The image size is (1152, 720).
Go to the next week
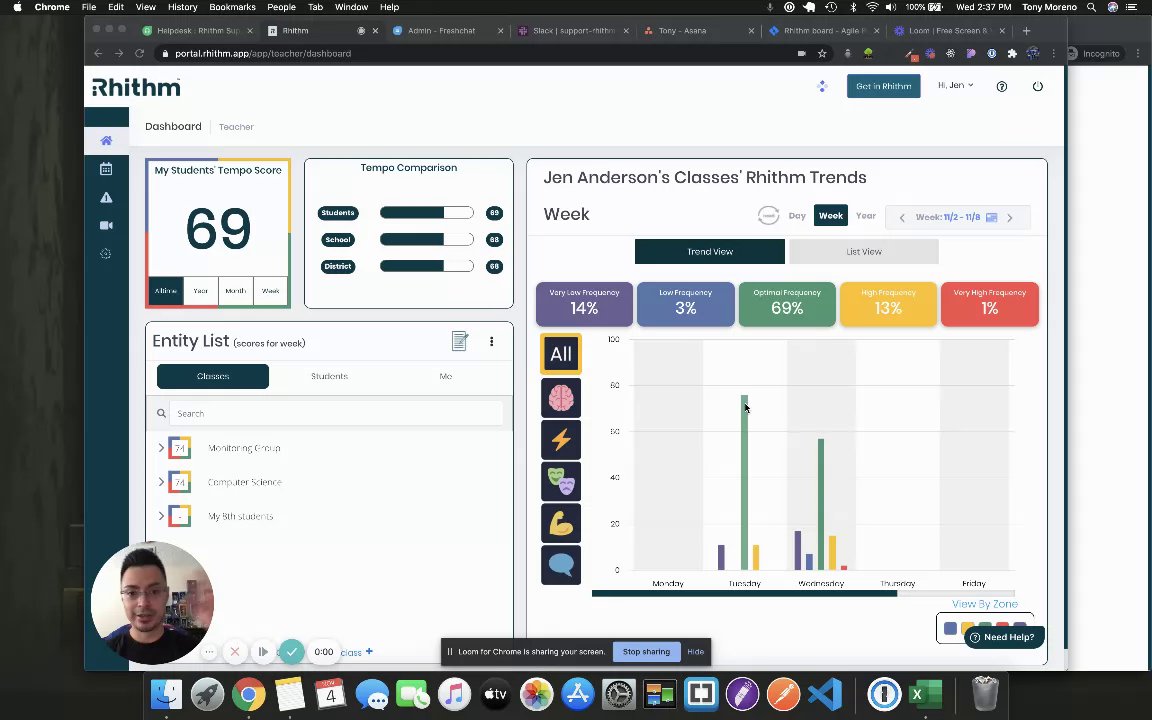coord(1009,217)
